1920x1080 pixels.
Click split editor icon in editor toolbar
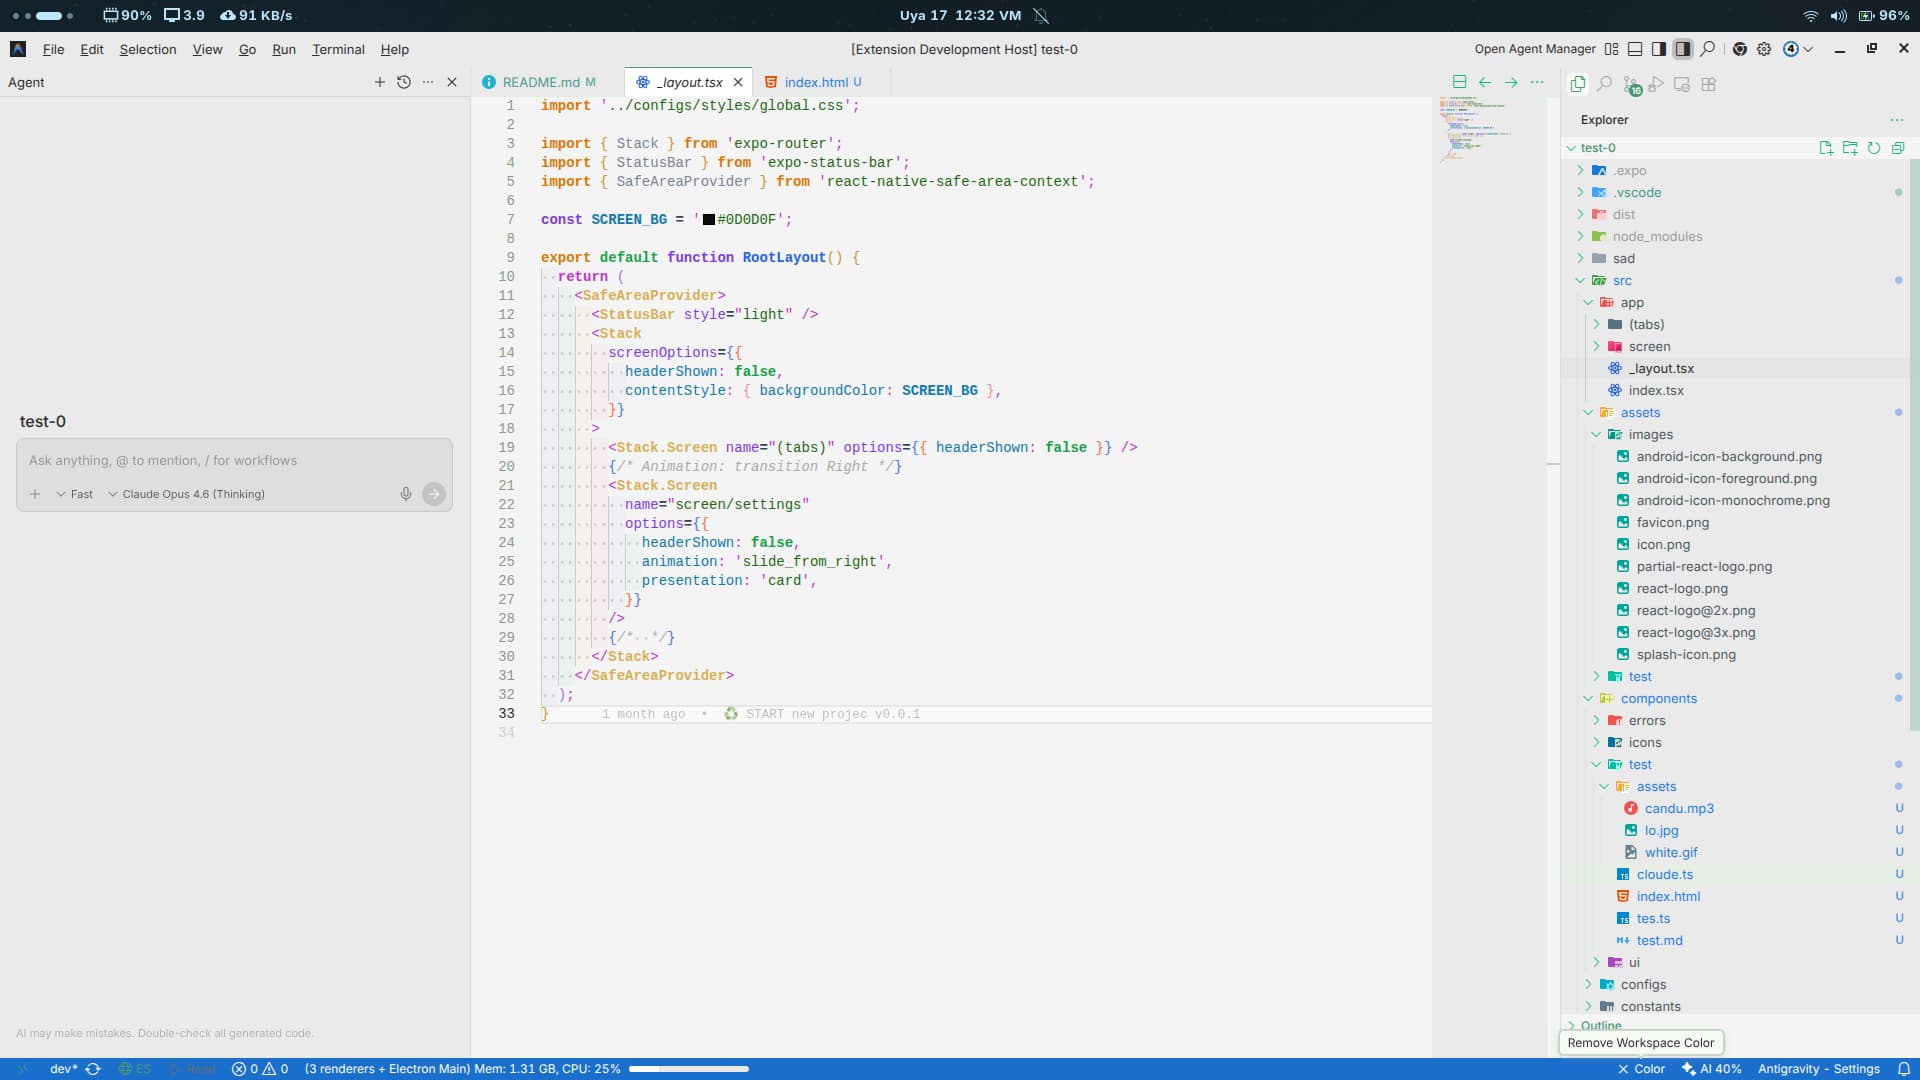(x=1459, y=82)
